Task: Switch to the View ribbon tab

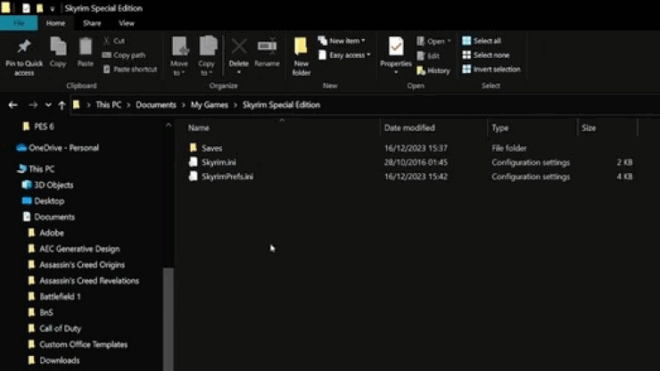Action: tap(126, 23)
